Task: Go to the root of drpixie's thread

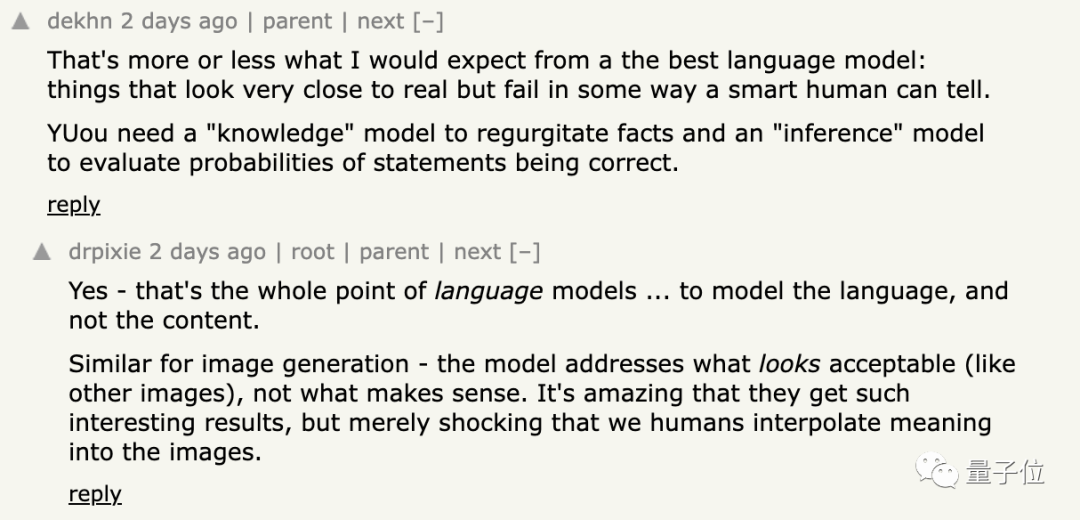Action: tap(313, 252)
